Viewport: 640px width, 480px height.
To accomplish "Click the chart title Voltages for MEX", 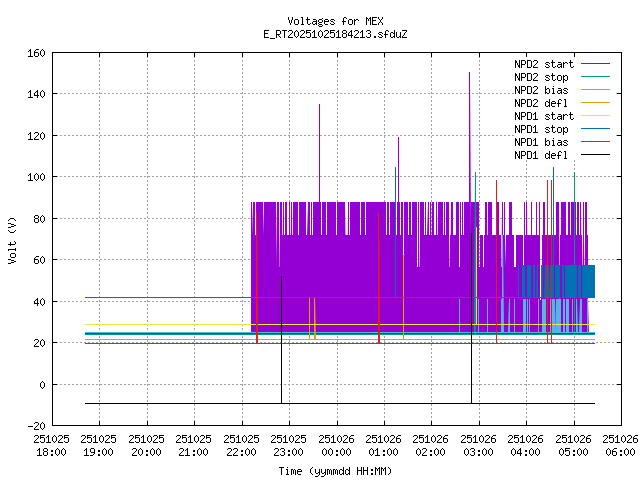I will tap(335, 21).
